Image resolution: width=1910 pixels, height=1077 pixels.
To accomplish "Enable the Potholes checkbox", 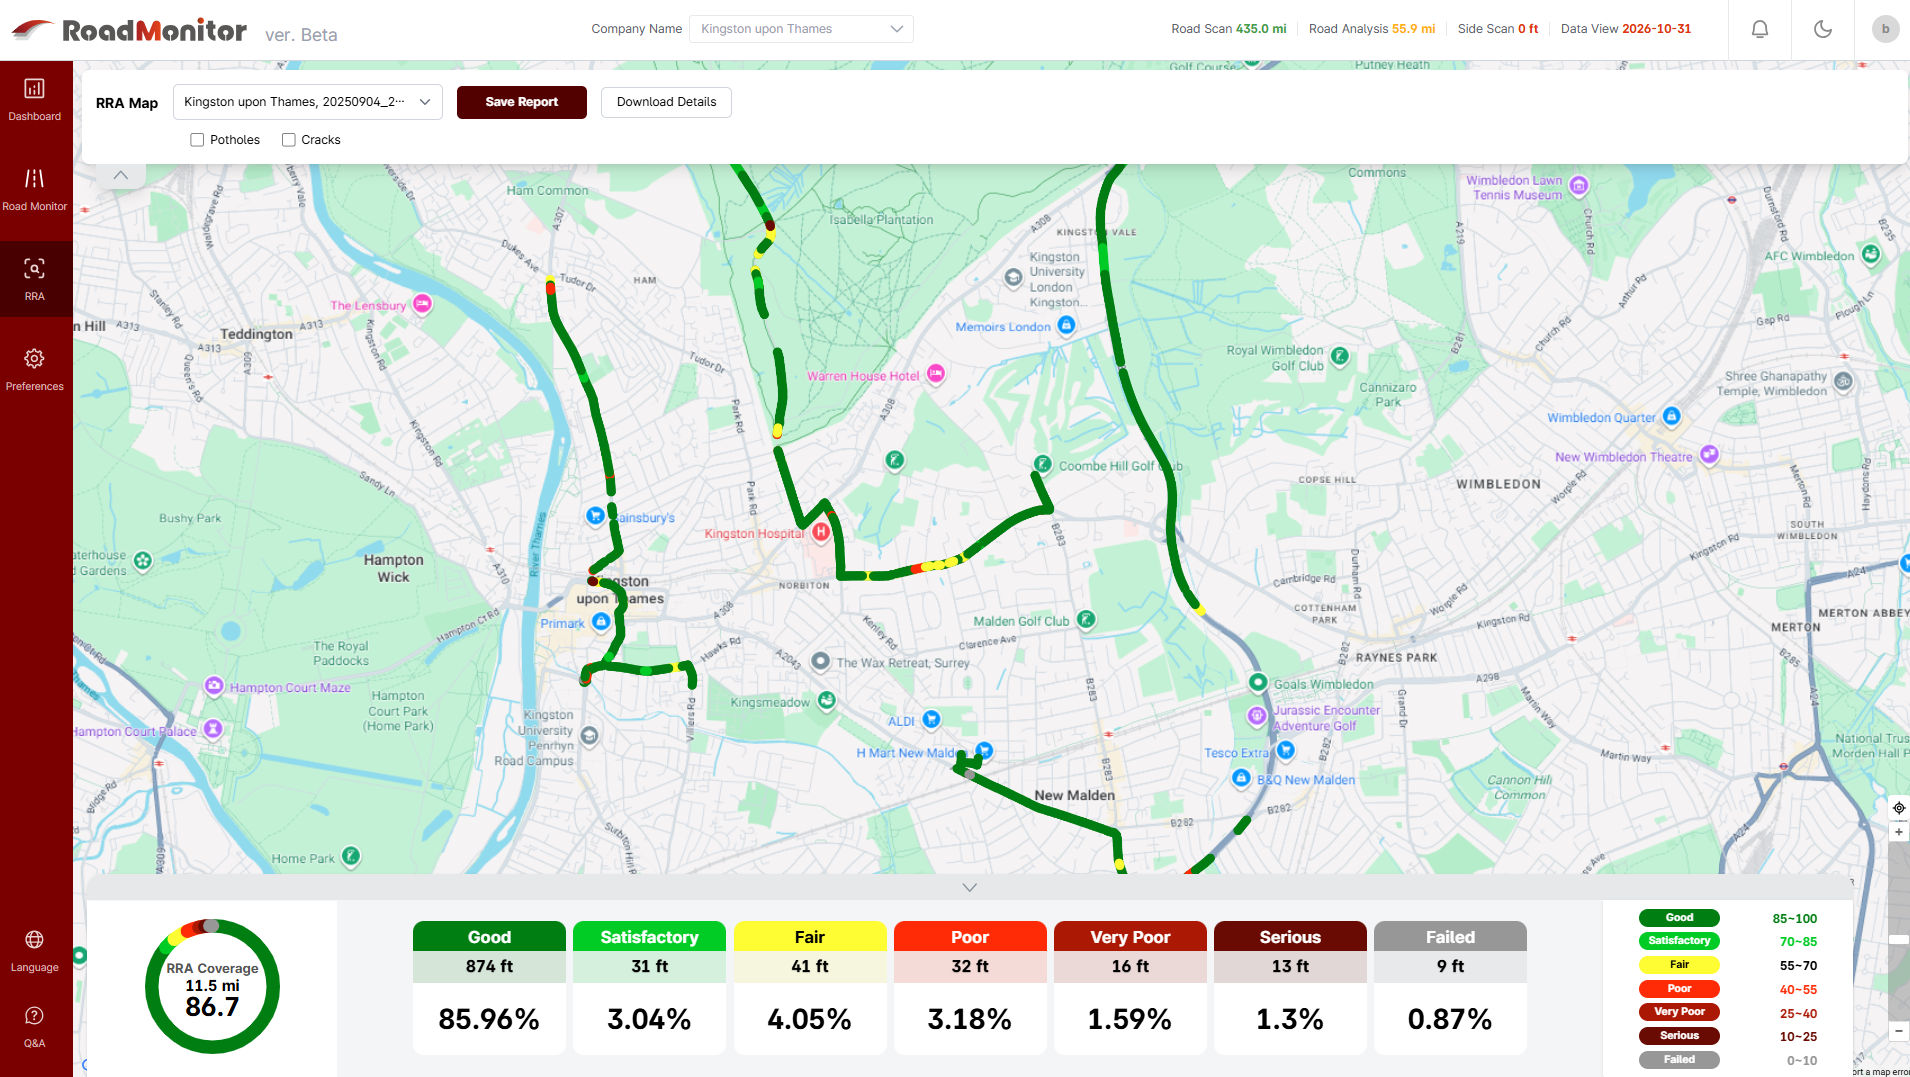I will pyautogui.click(x=197, y=139).
